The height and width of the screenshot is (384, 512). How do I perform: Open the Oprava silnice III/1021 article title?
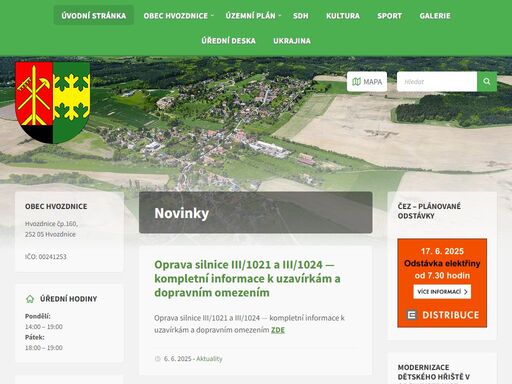(x=247, y=278)
